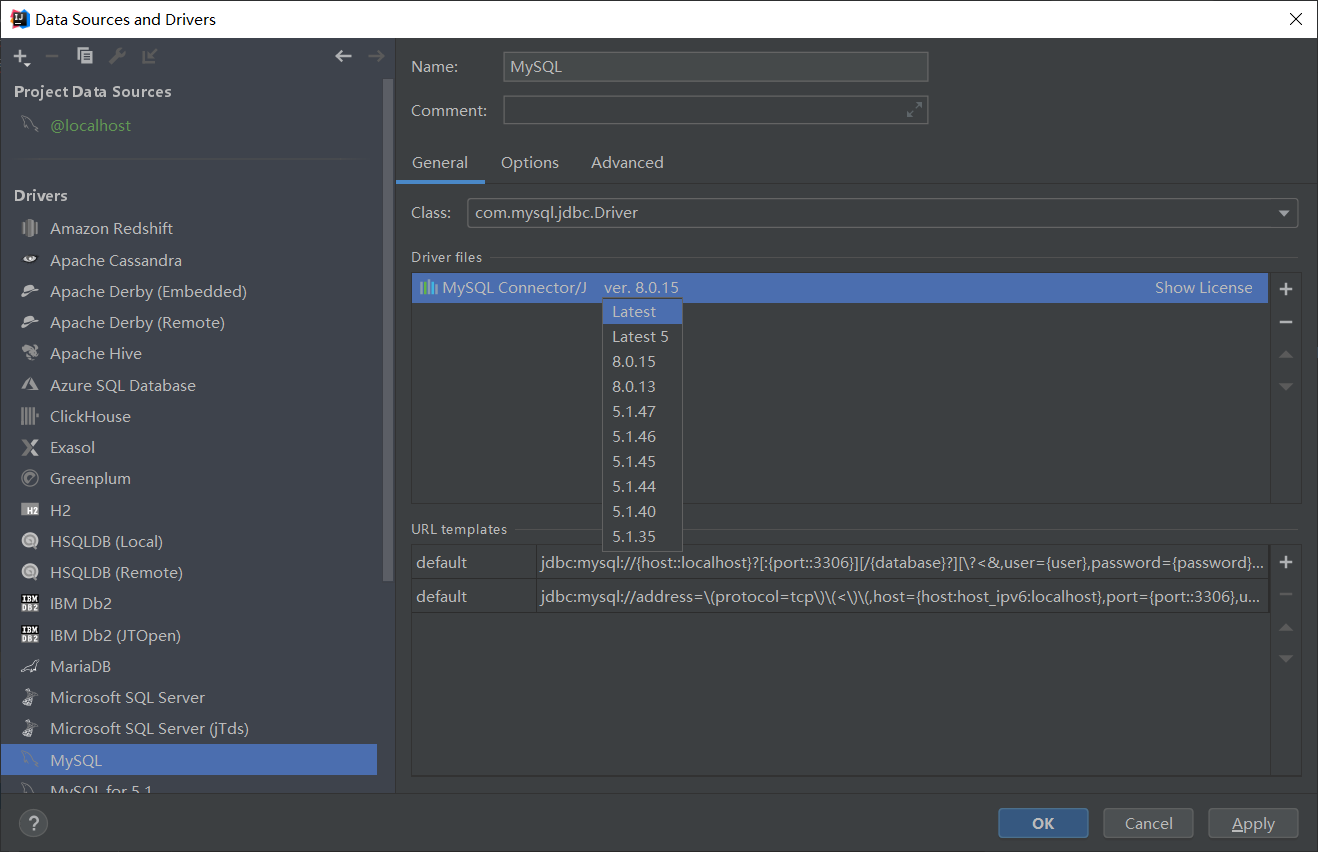Screen dimensions: 1318x852
Task: Choose version 5.1.44 from the popup
Action: [x=642, y=487]
